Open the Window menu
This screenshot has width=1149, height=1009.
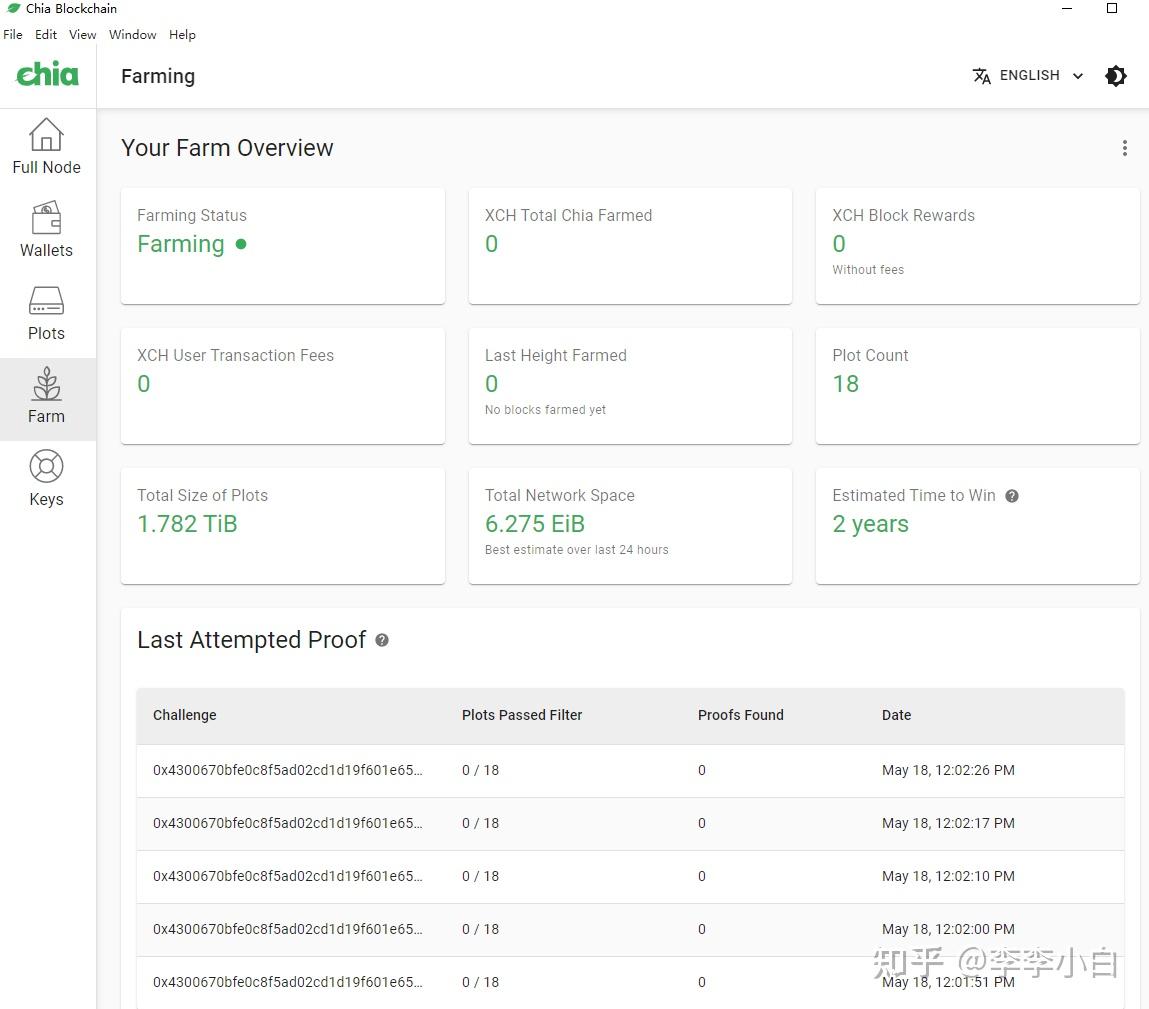point(132,34)
